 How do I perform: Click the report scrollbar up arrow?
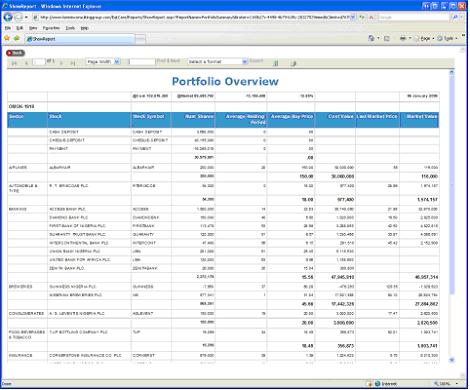point(452,72)
